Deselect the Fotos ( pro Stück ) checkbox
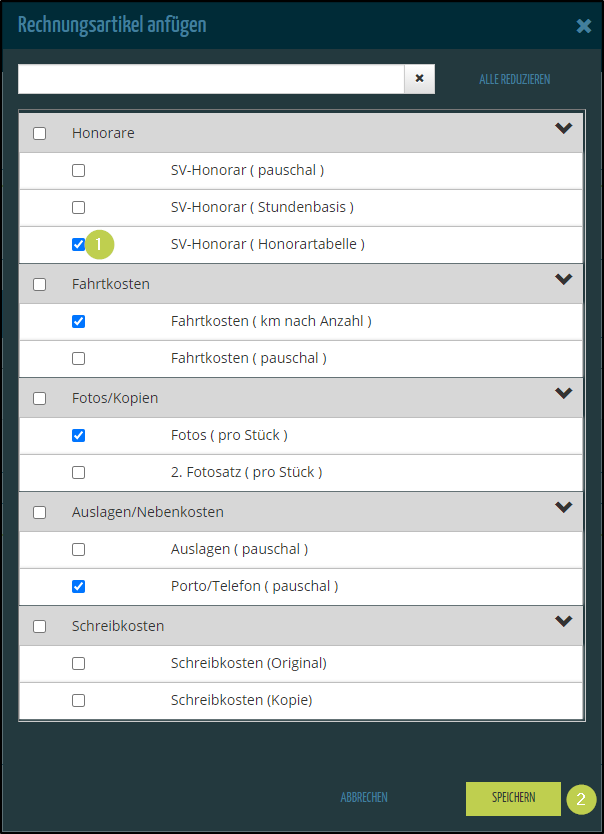Viewport: 604px width, 834px height. coord(79,435)
